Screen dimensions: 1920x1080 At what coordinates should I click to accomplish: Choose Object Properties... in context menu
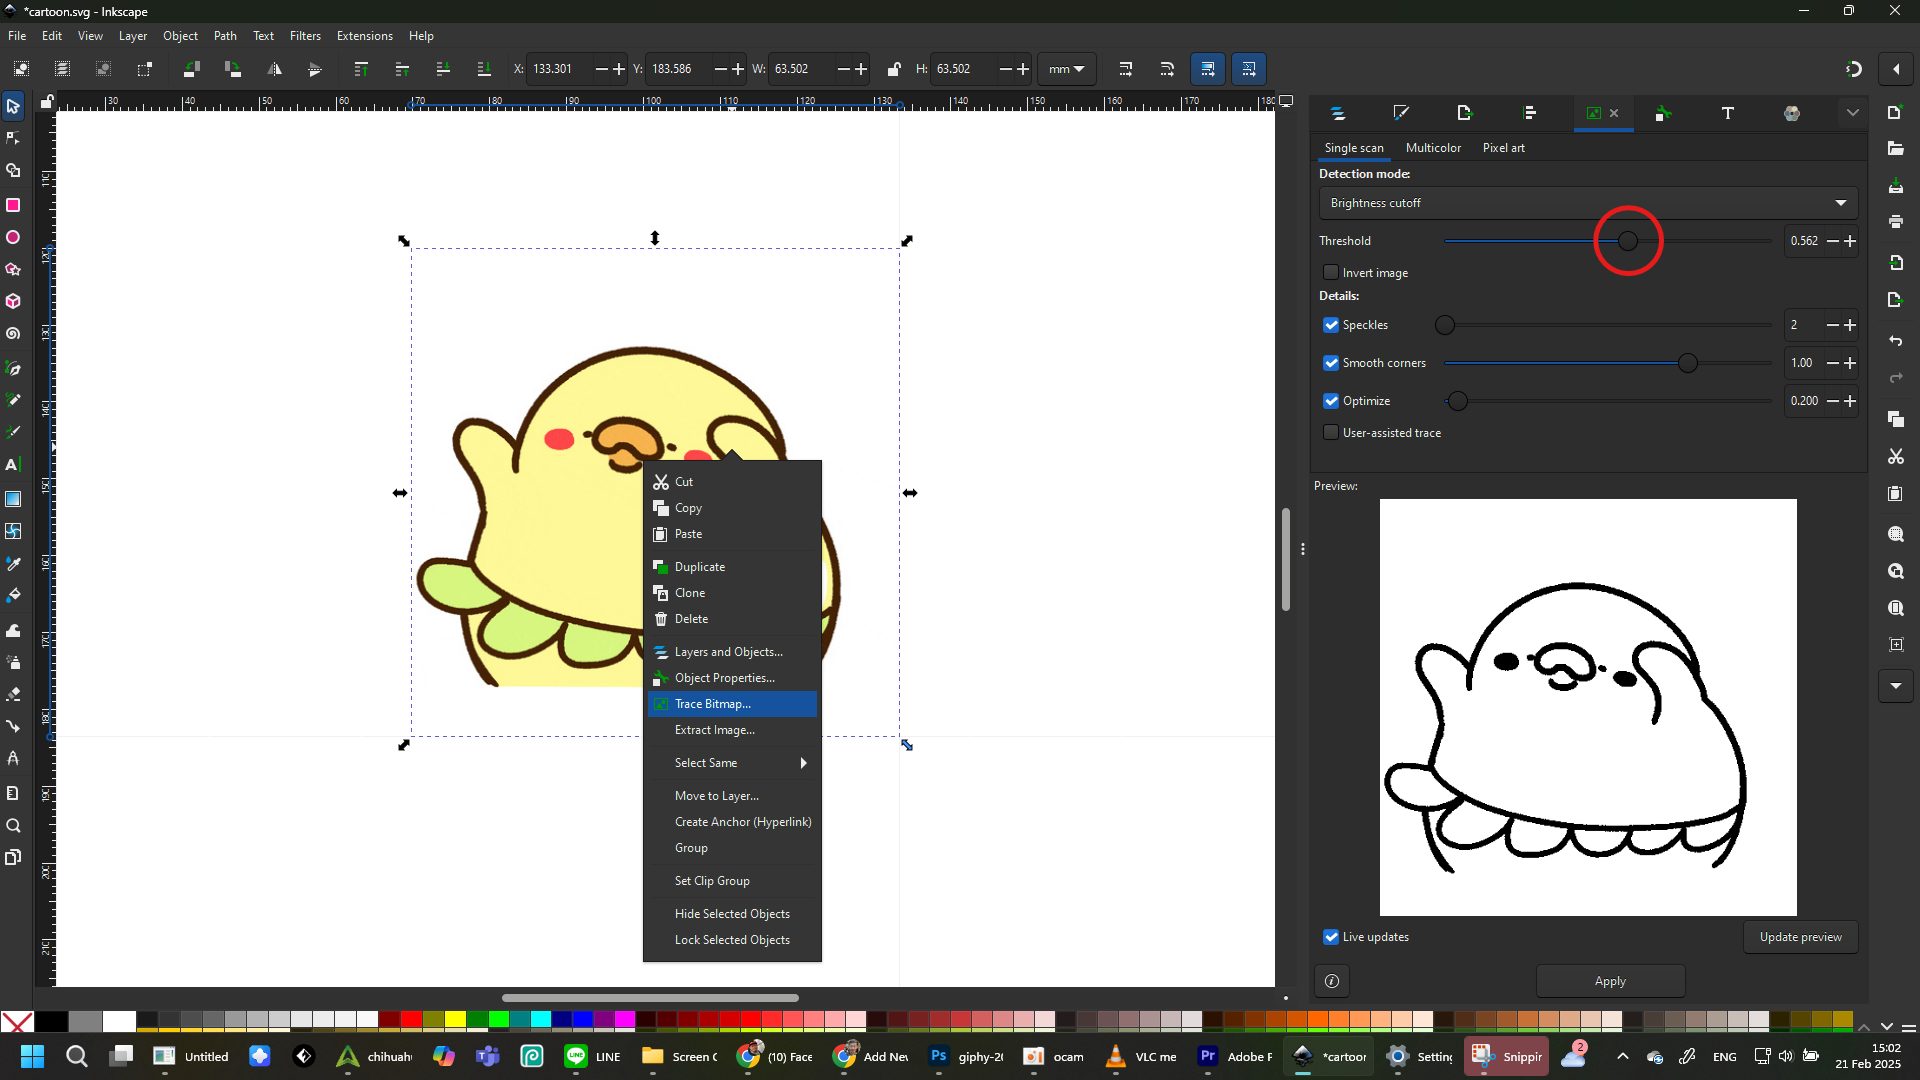tap(732, 678)
